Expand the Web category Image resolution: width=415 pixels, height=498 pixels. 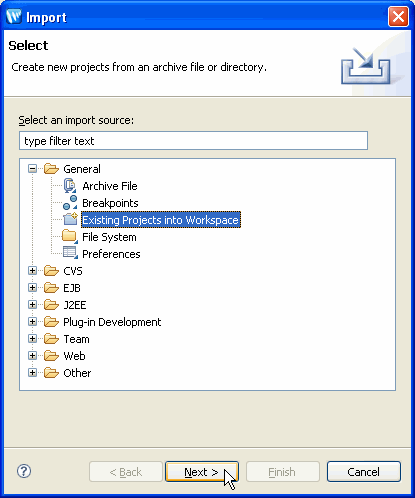pyautogui.click(x=32, y=356)
